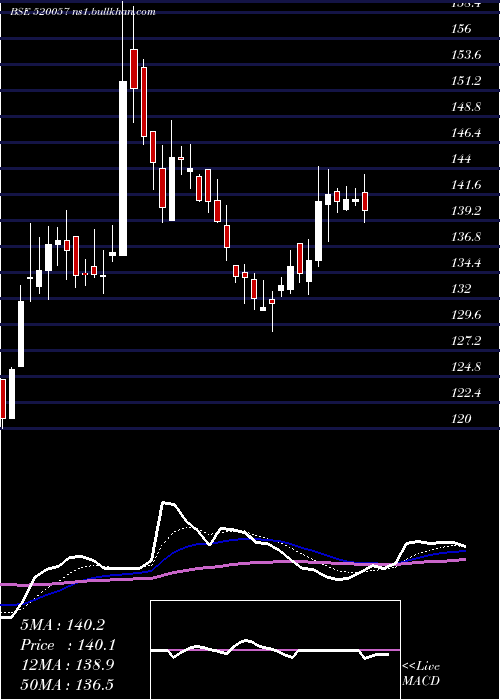Click the 146.4 price axis label

(466, 133)
